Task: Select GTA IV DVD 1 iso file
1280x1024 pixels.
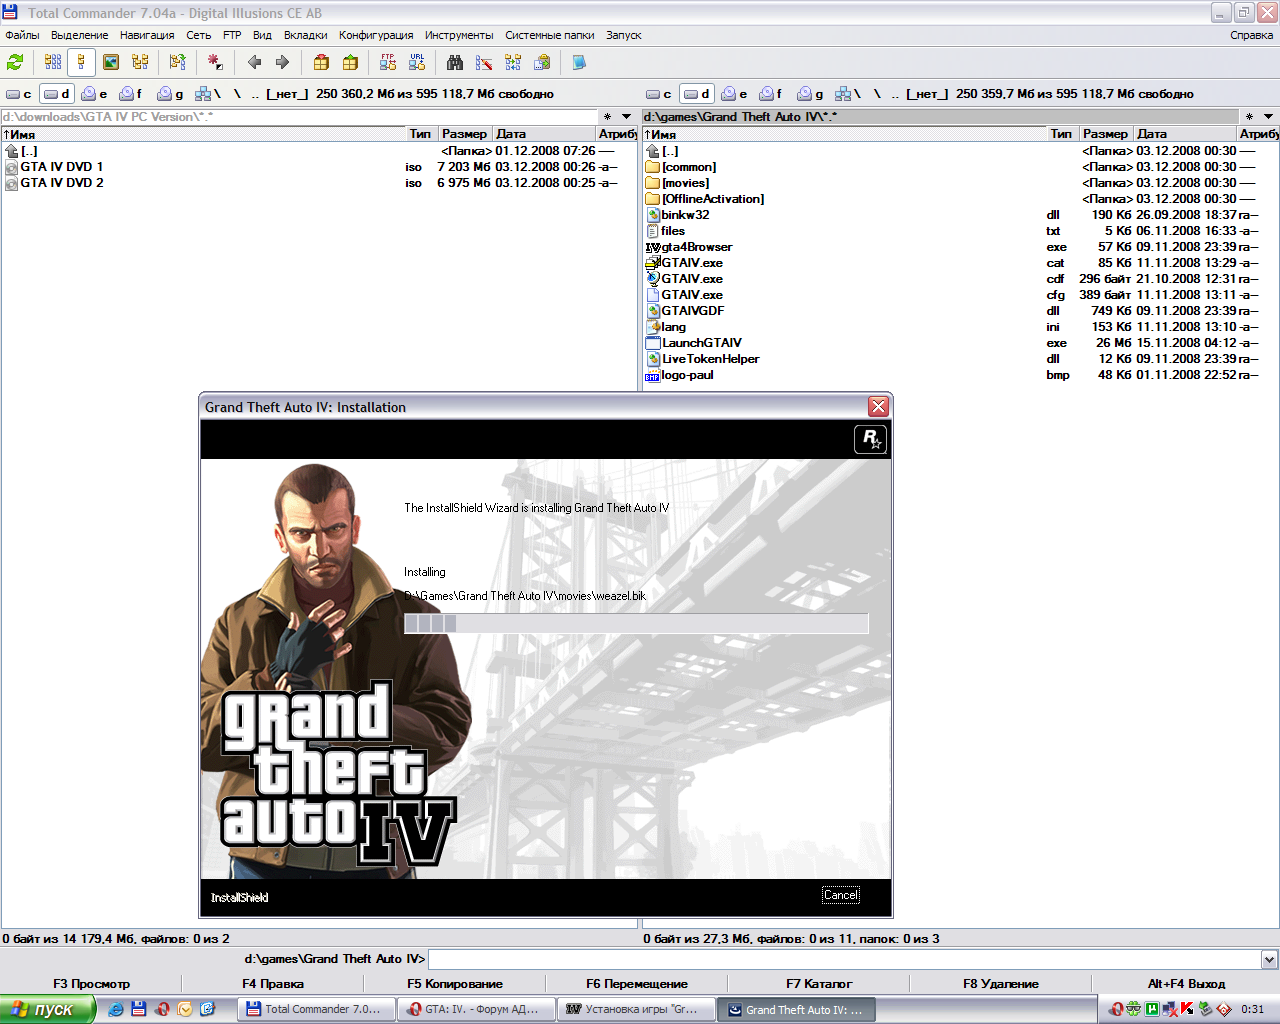Action: (x=318, y=167)
